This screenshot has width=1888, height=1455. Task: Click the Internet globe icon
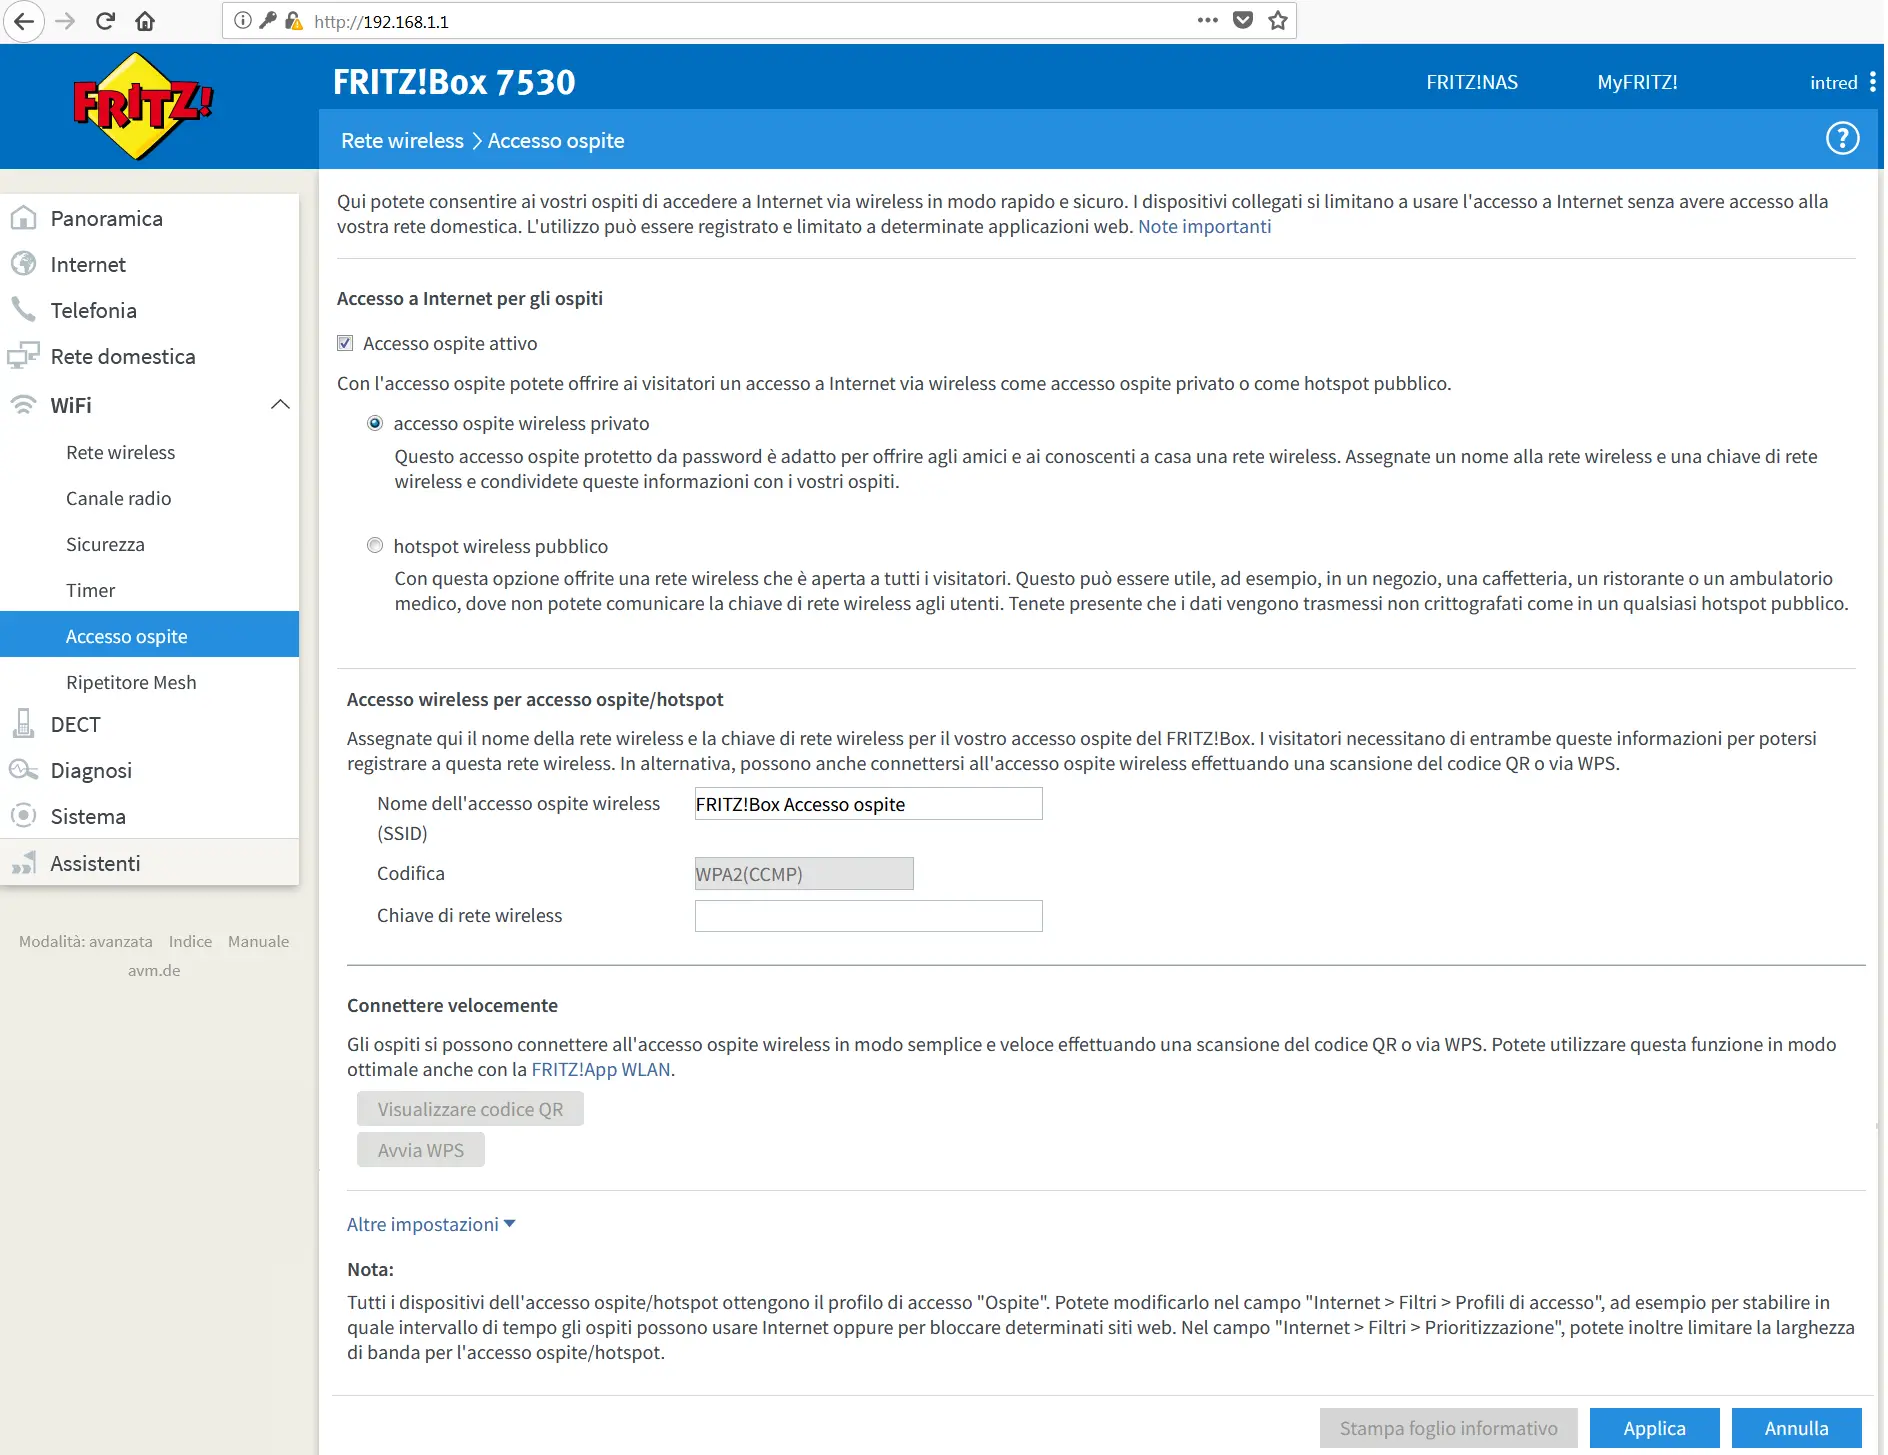coord(24,264)
